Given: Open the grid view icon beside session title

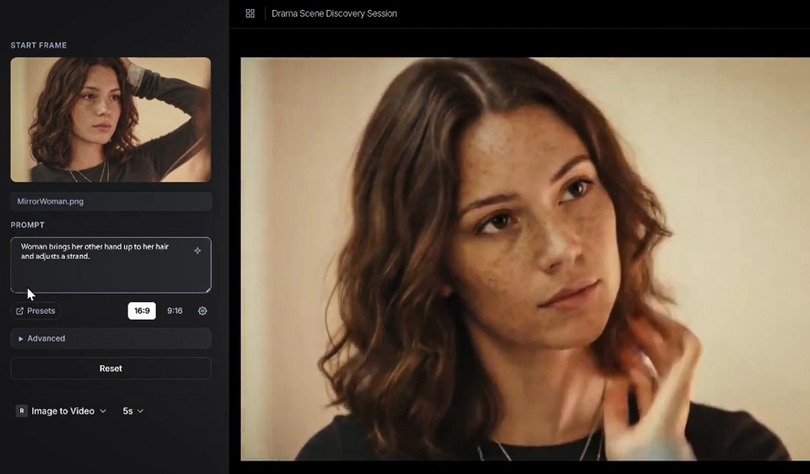Looking at the screenshot, I should click(250, 14).
